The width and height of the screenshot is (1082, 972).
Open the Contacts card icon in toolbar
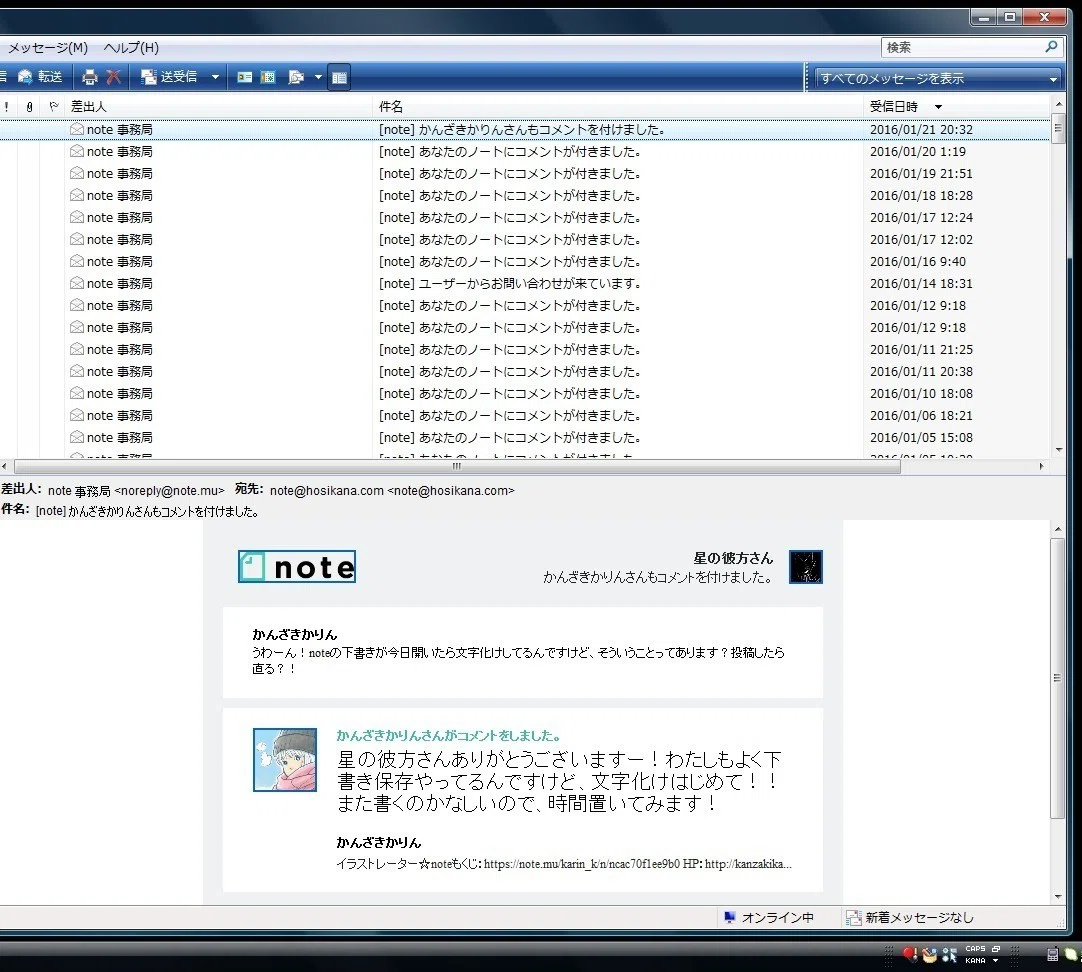point(245,77)
